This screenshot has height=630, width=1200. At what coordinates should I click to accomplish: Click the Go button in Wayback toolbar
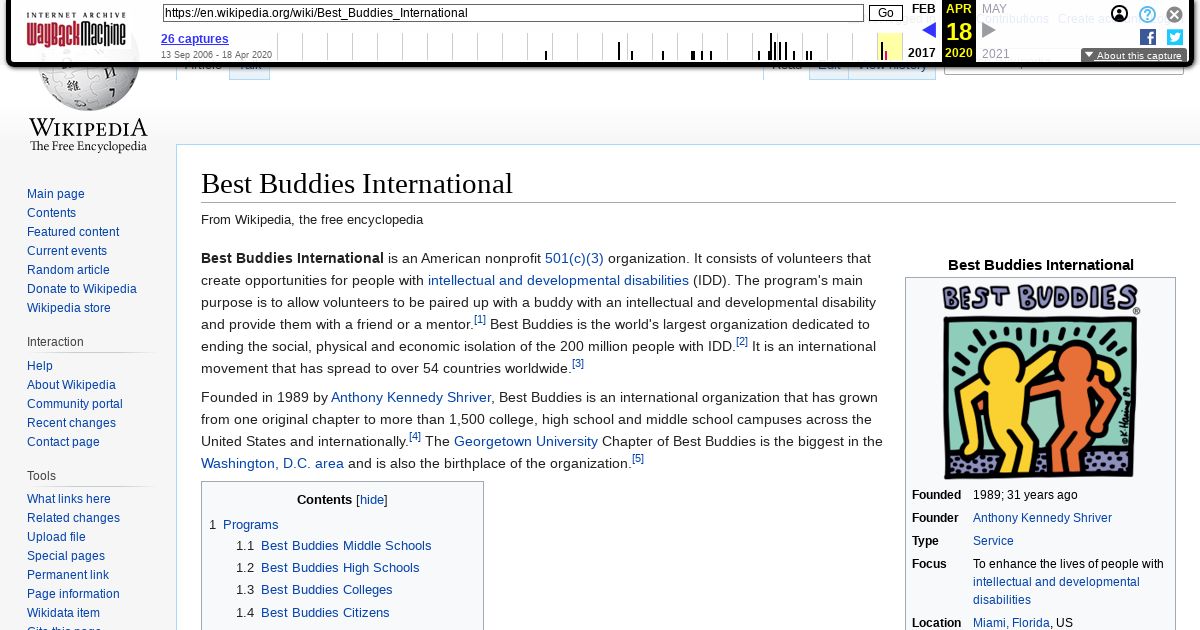coord(885,13)
